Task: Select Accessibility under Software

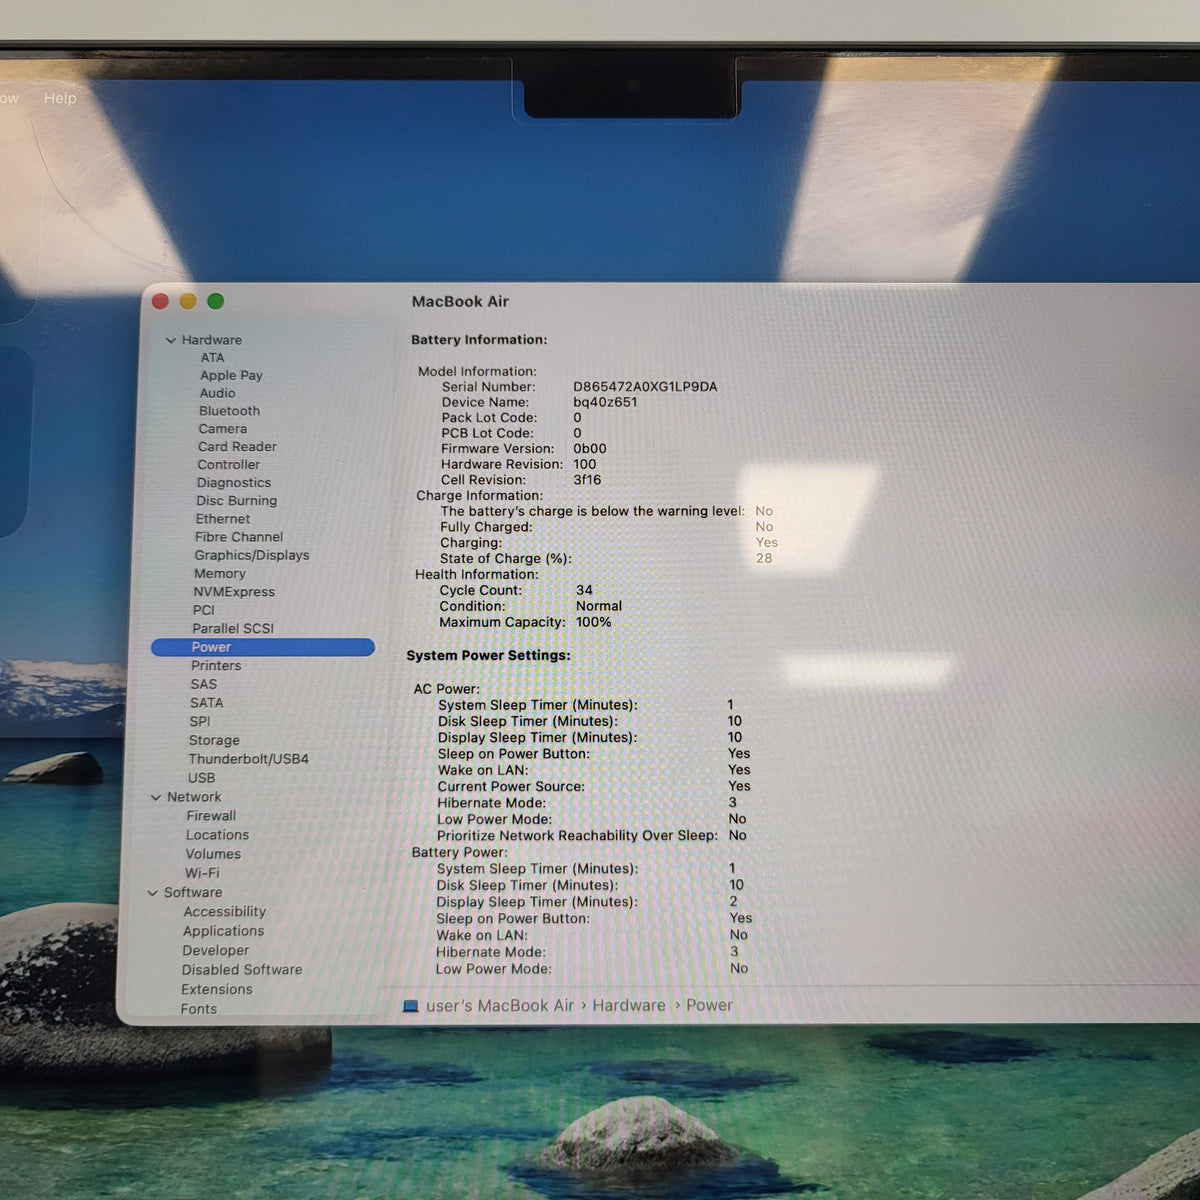Action: coord(224,912)
